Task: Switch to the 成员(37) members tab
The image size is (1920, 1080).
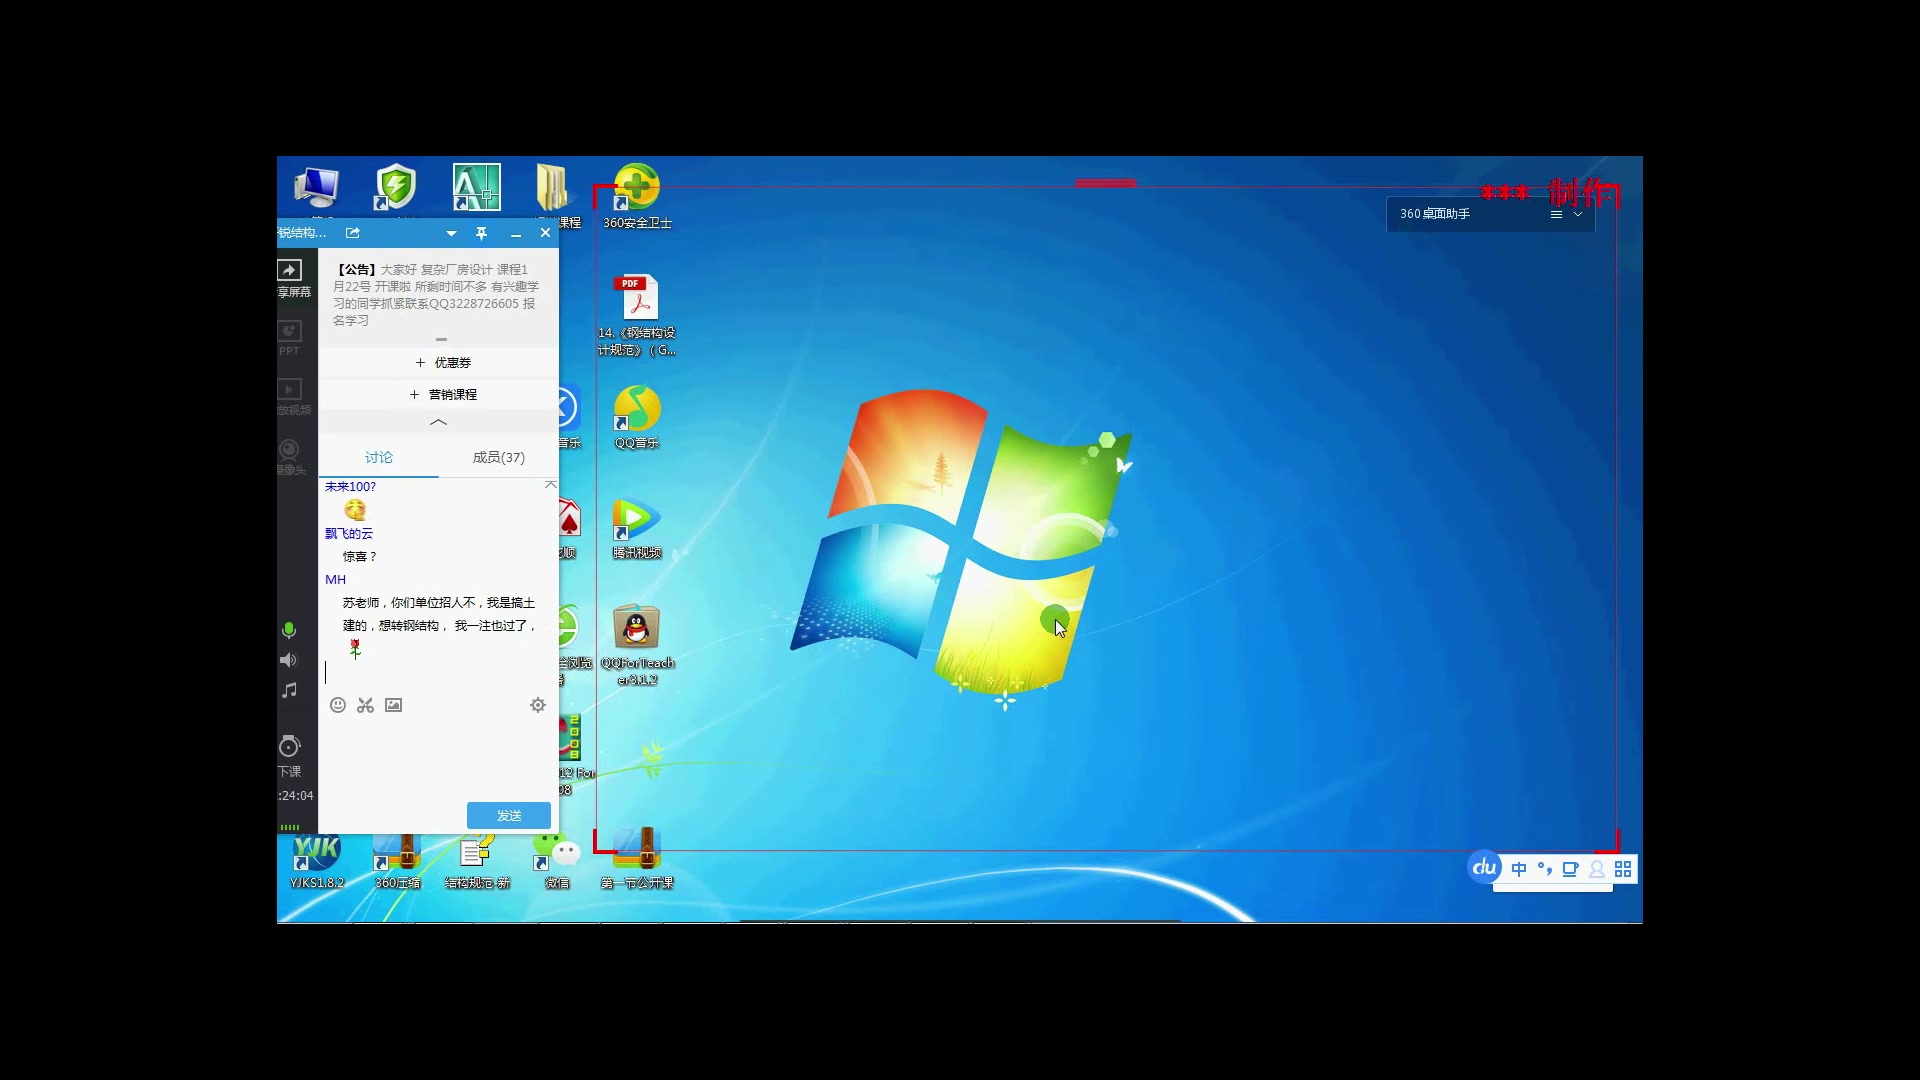Action: (498, 457)
